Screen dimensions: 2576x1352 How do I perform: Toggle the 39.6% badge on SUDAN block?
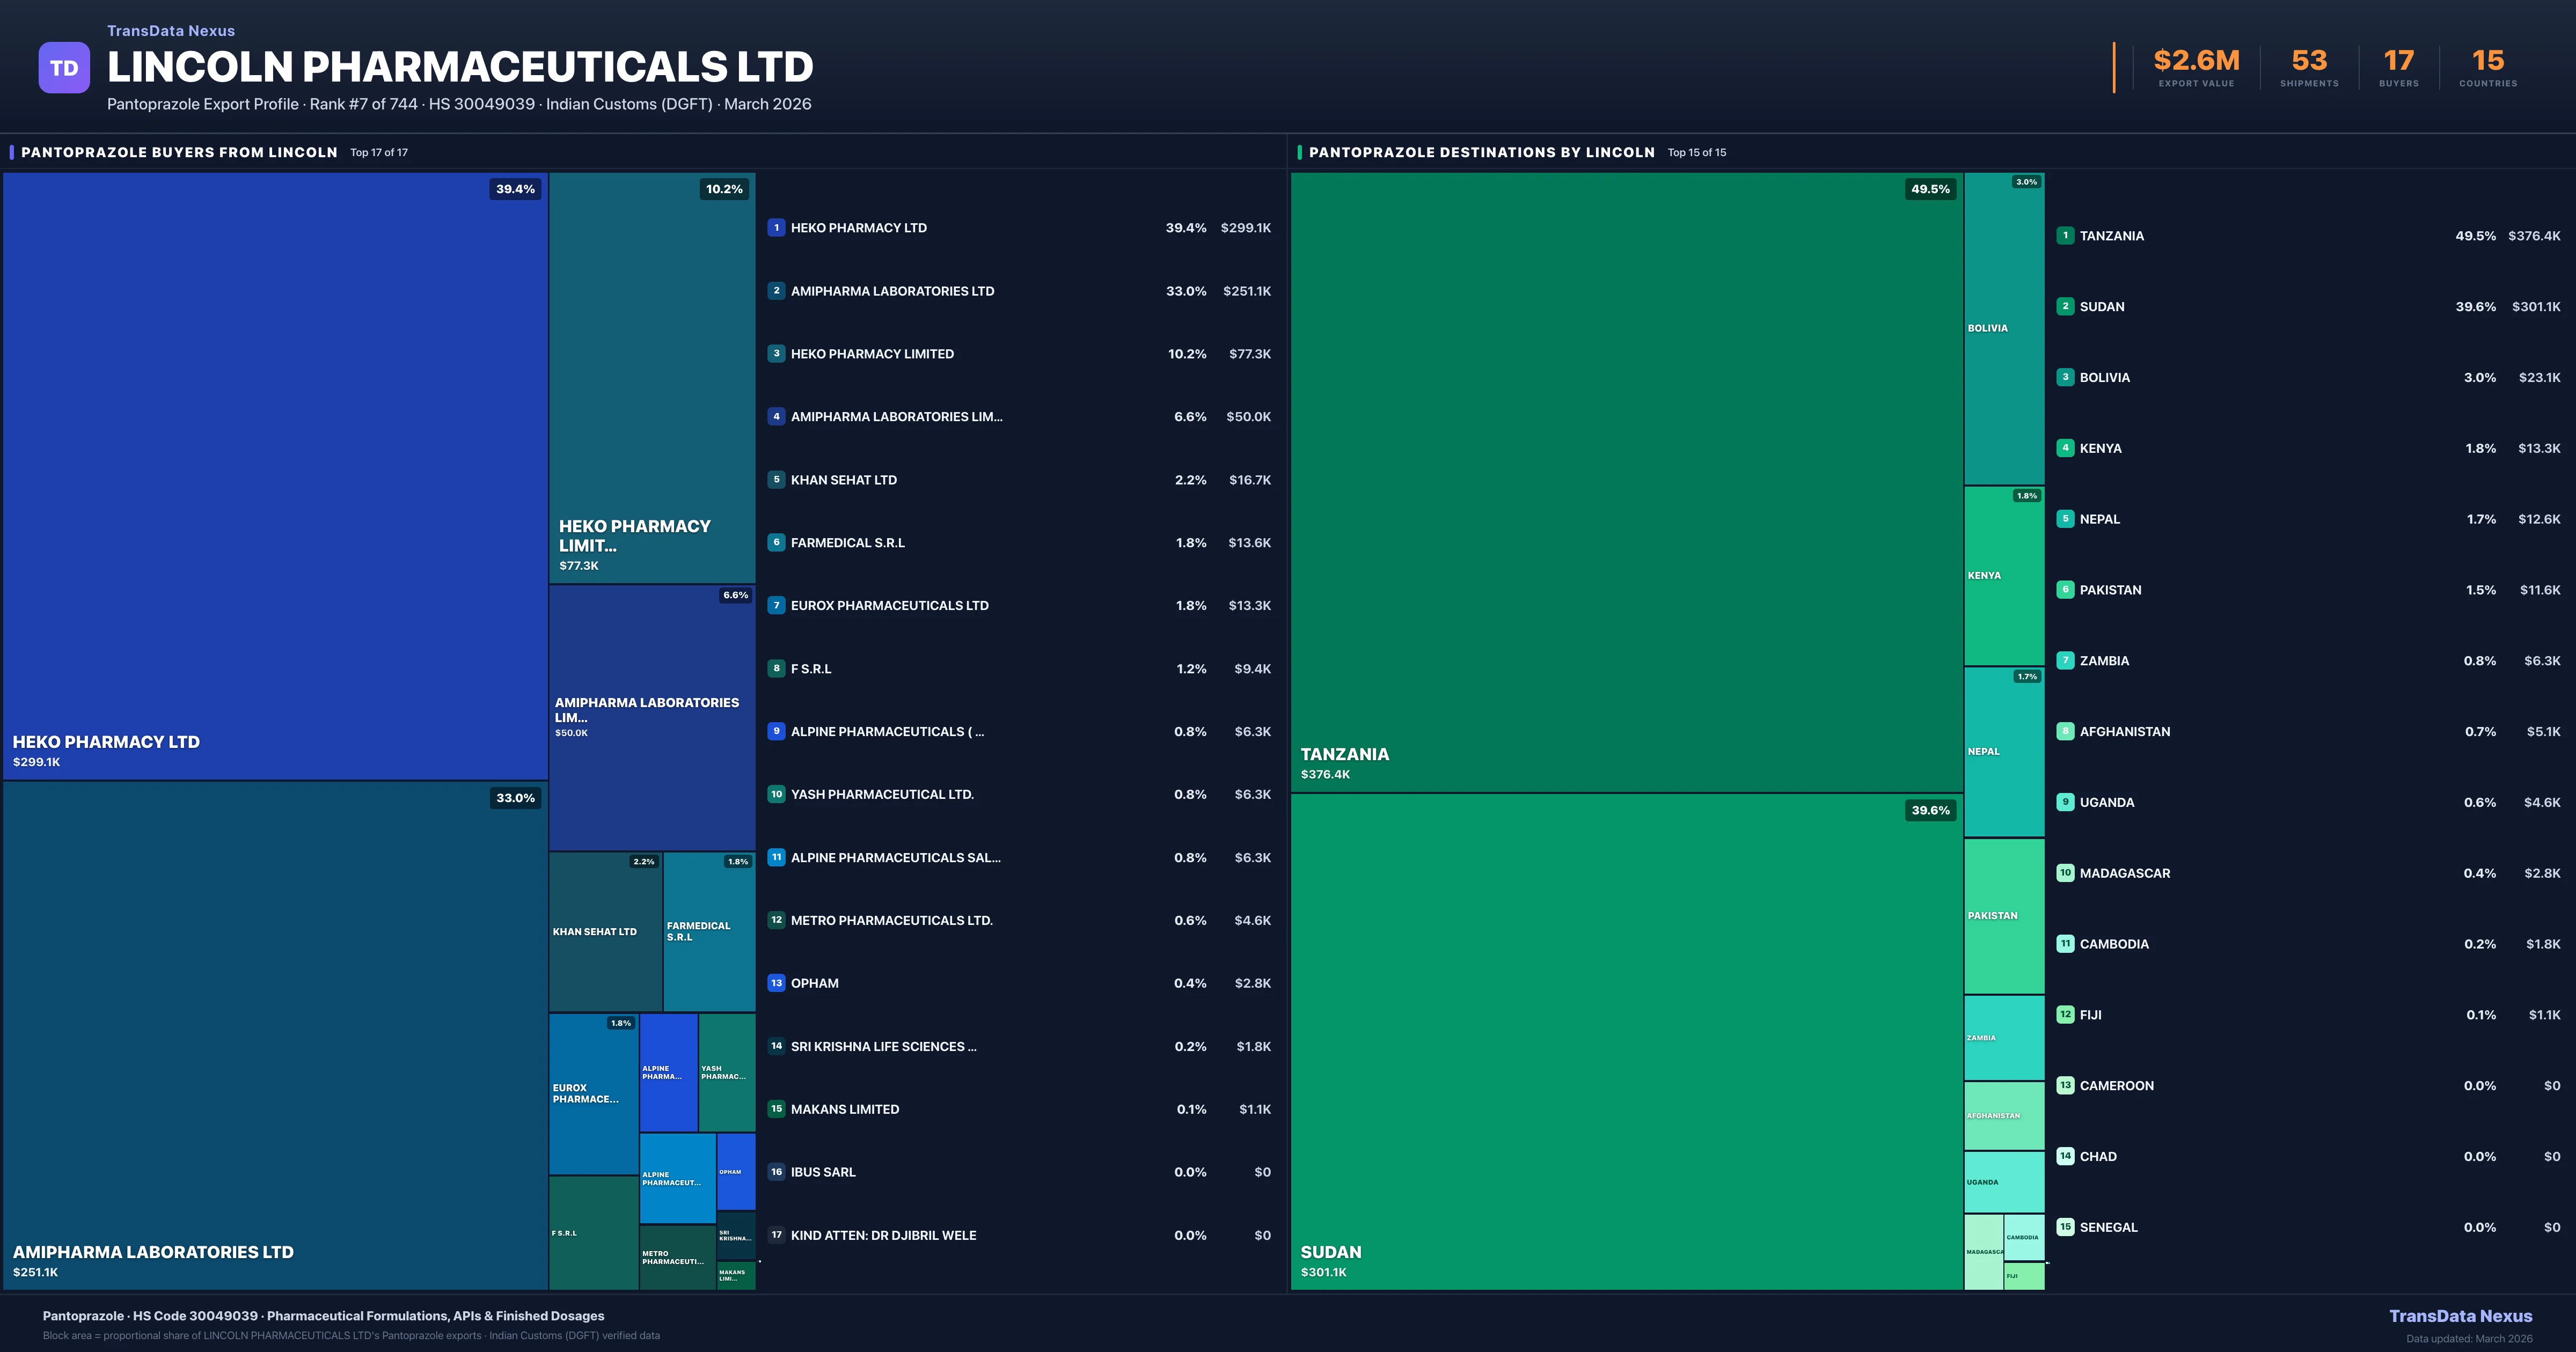click(x=1930, y=811)
